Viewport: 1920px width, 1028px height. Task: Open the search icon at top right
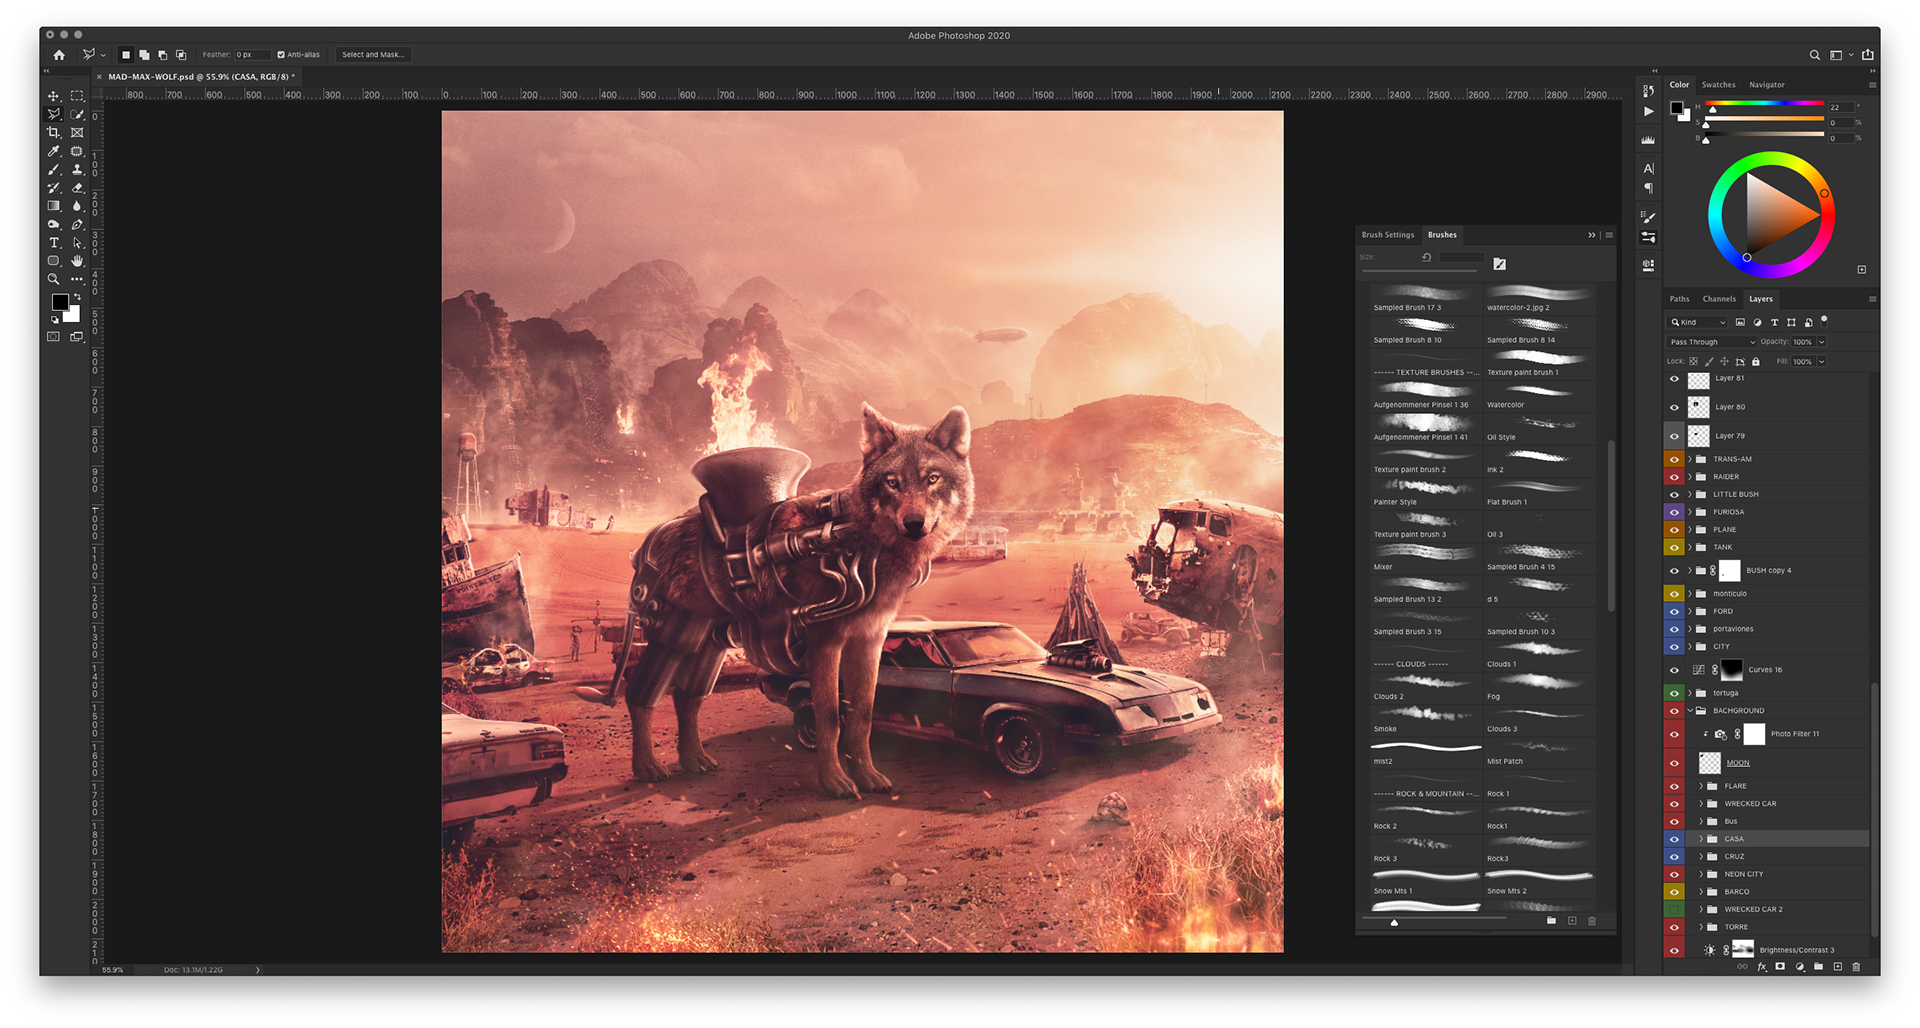[x=1814, y=55]
